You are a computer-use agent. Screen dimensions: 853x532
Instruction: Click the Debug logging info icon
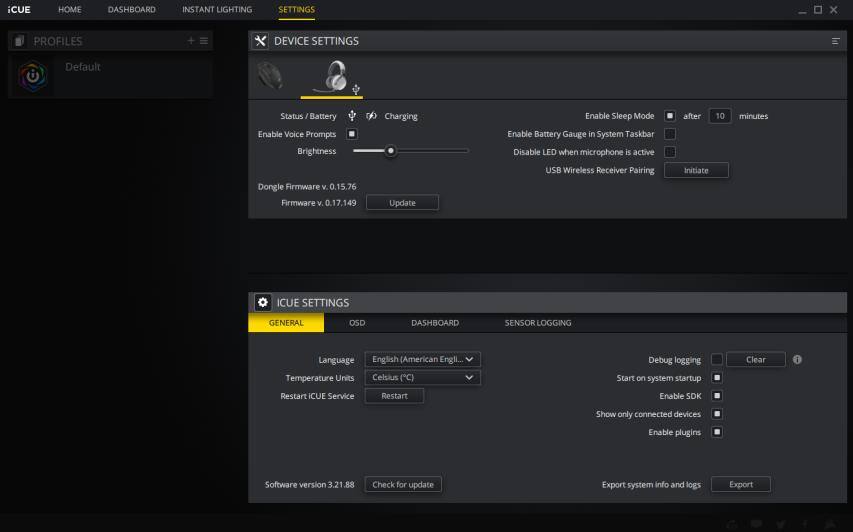click(797, 360)
